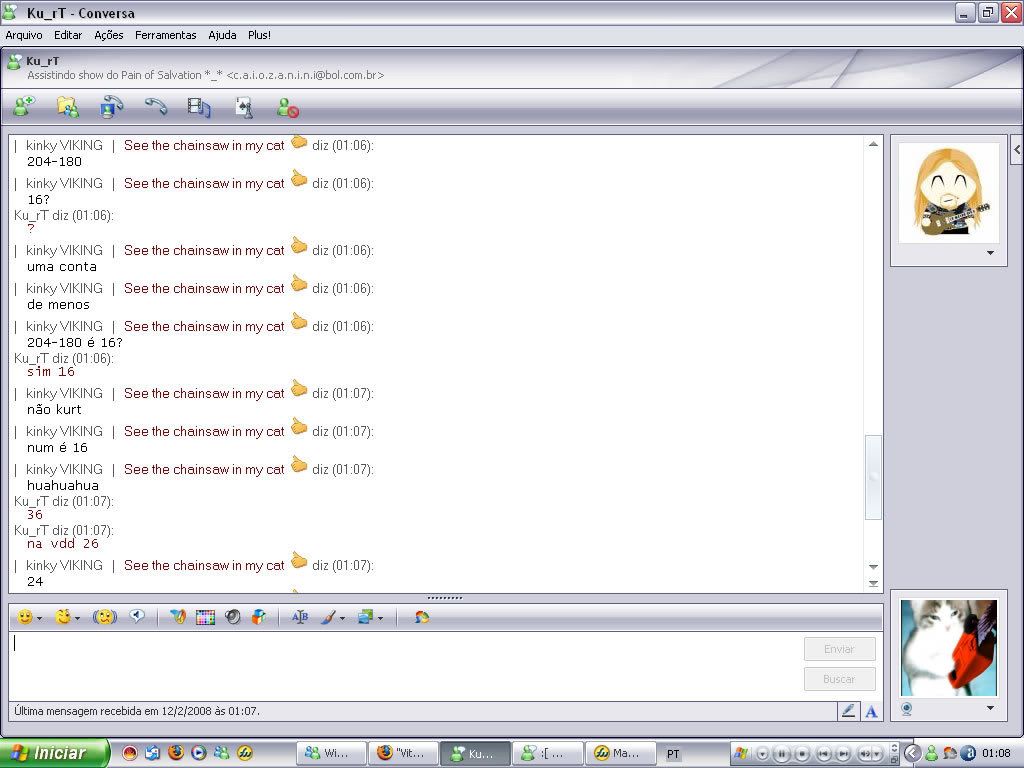The image size is (1024, 768).
Task: Open the Ajuda menu
Action: coord(222,35)
